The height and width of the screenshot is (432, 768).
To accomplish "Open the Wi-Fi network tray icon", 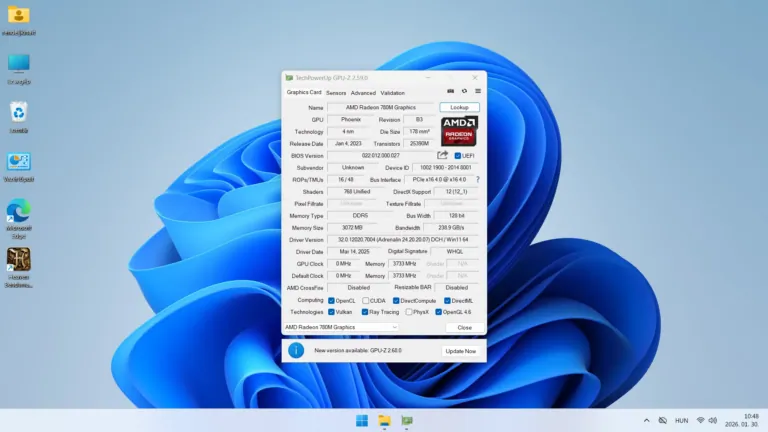I will click(700, 421).
